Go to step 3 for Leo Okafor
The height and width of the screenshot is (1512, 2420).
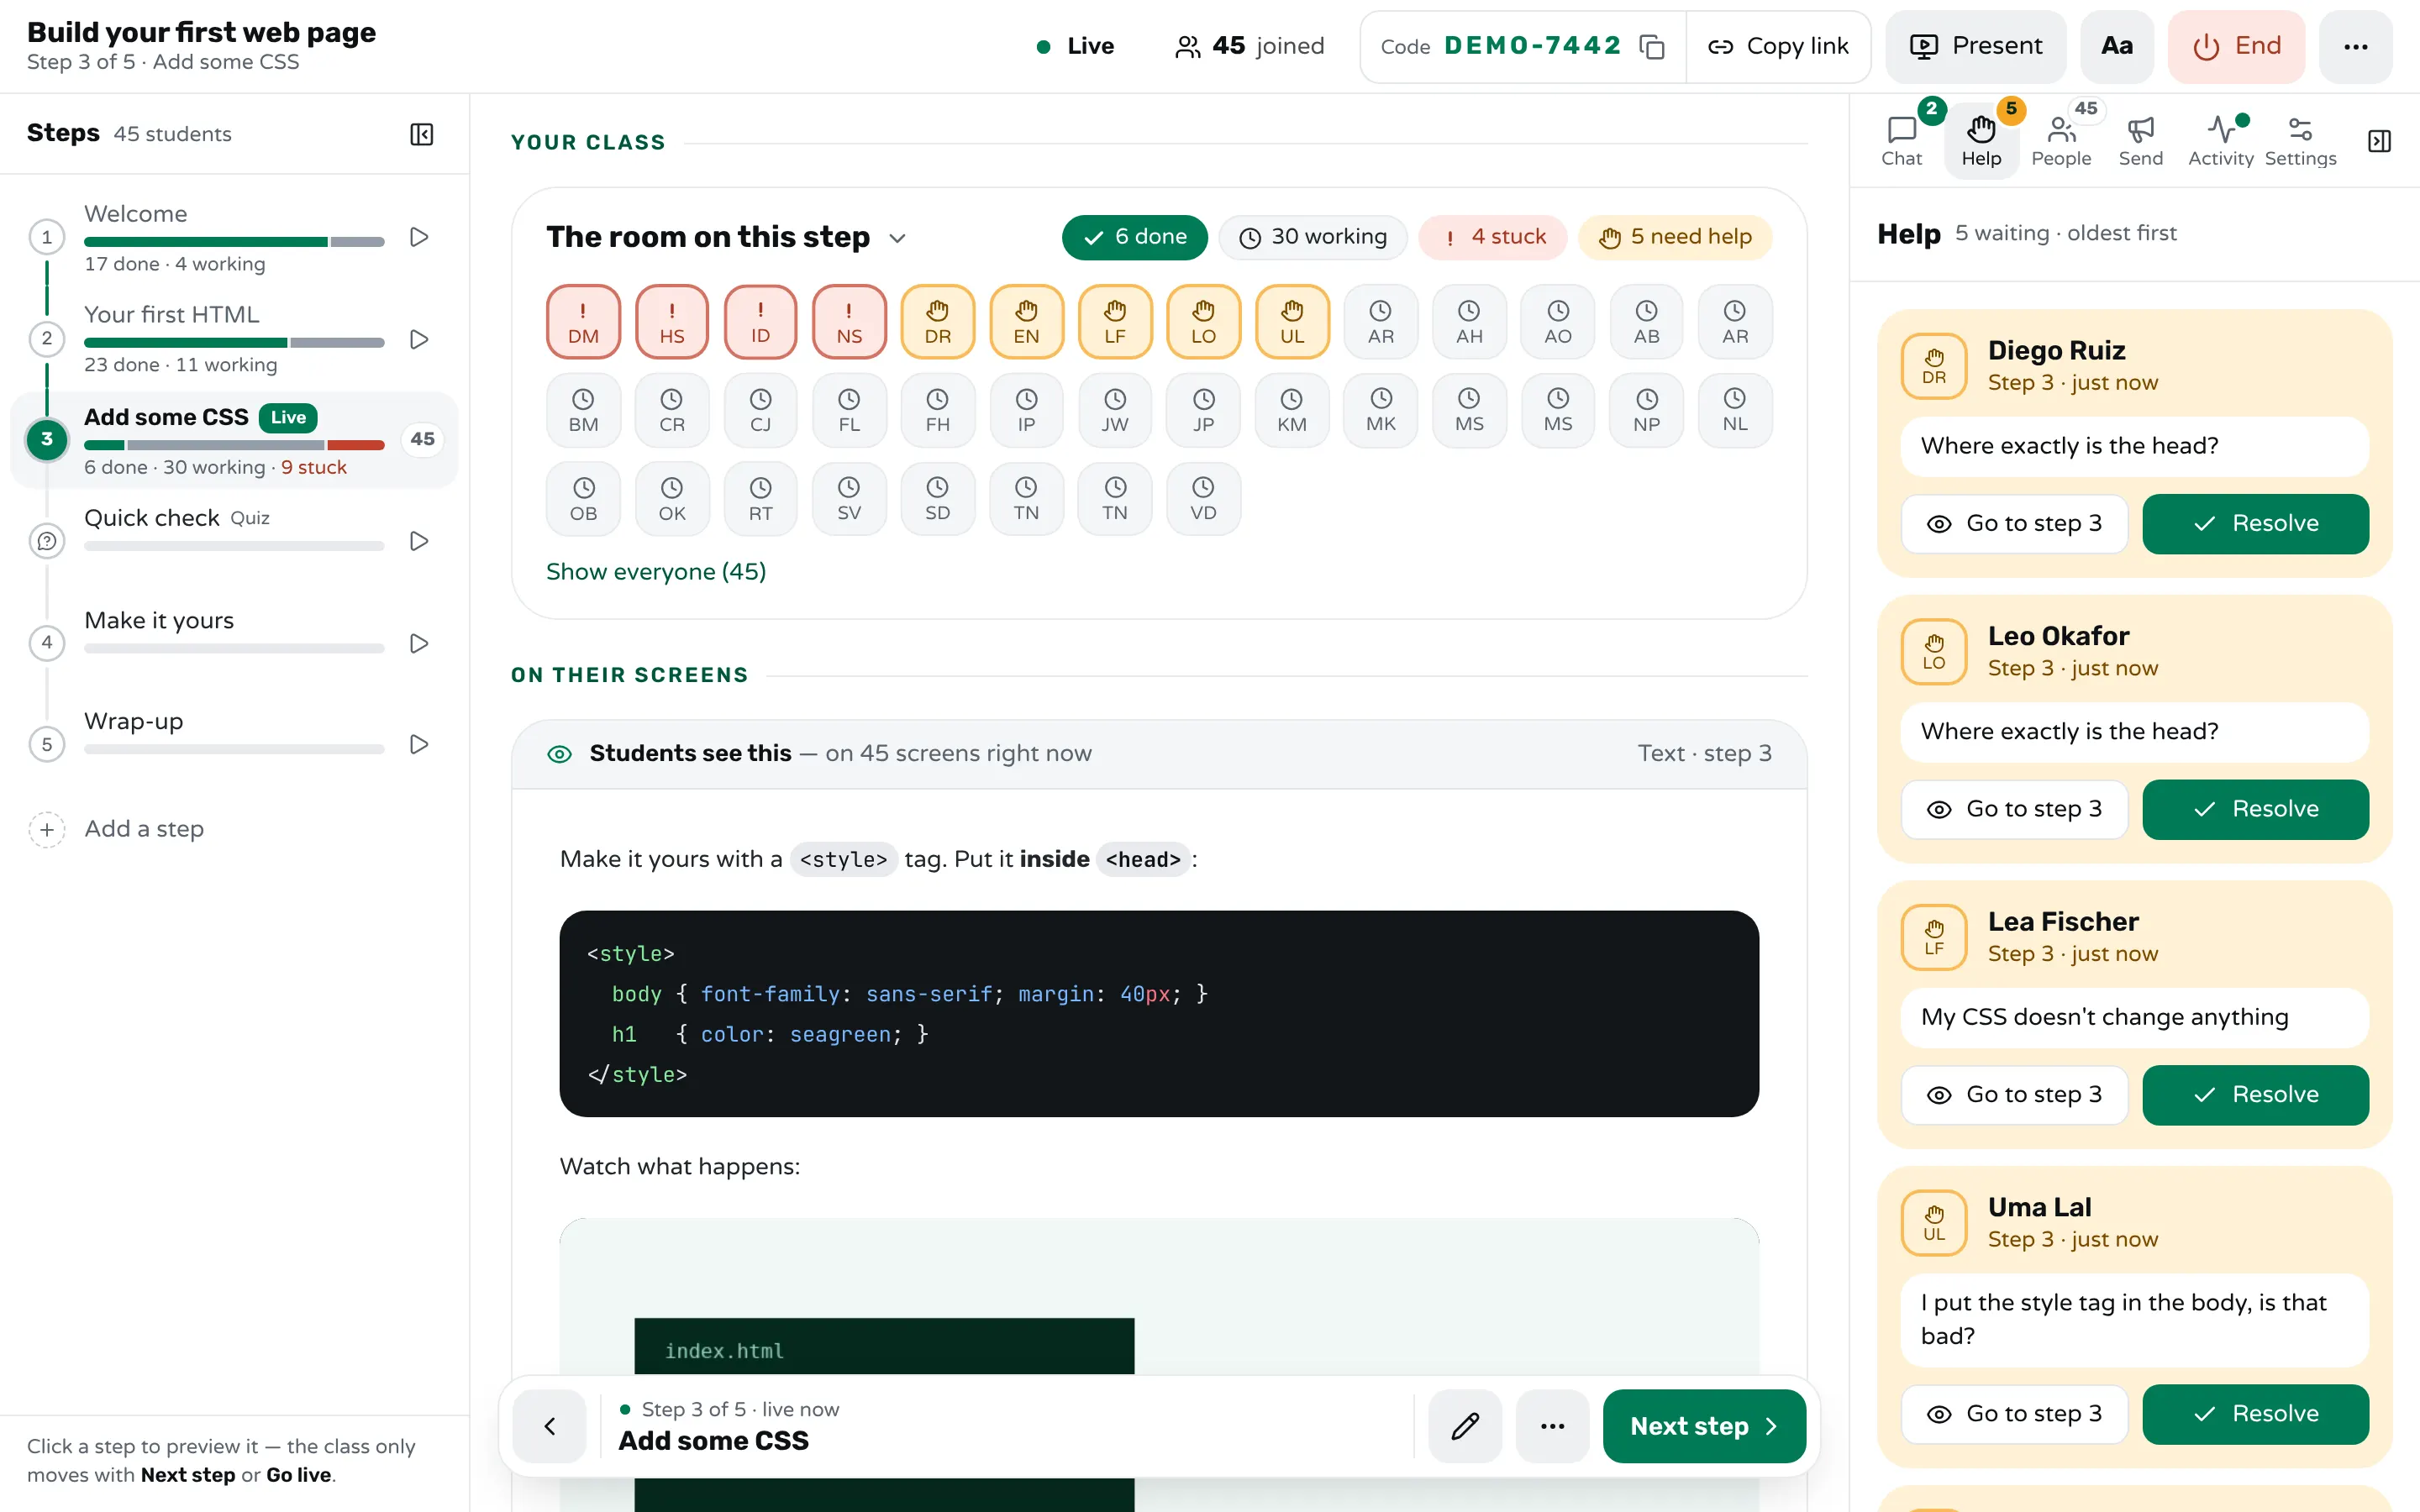[x=2014, y=809]
